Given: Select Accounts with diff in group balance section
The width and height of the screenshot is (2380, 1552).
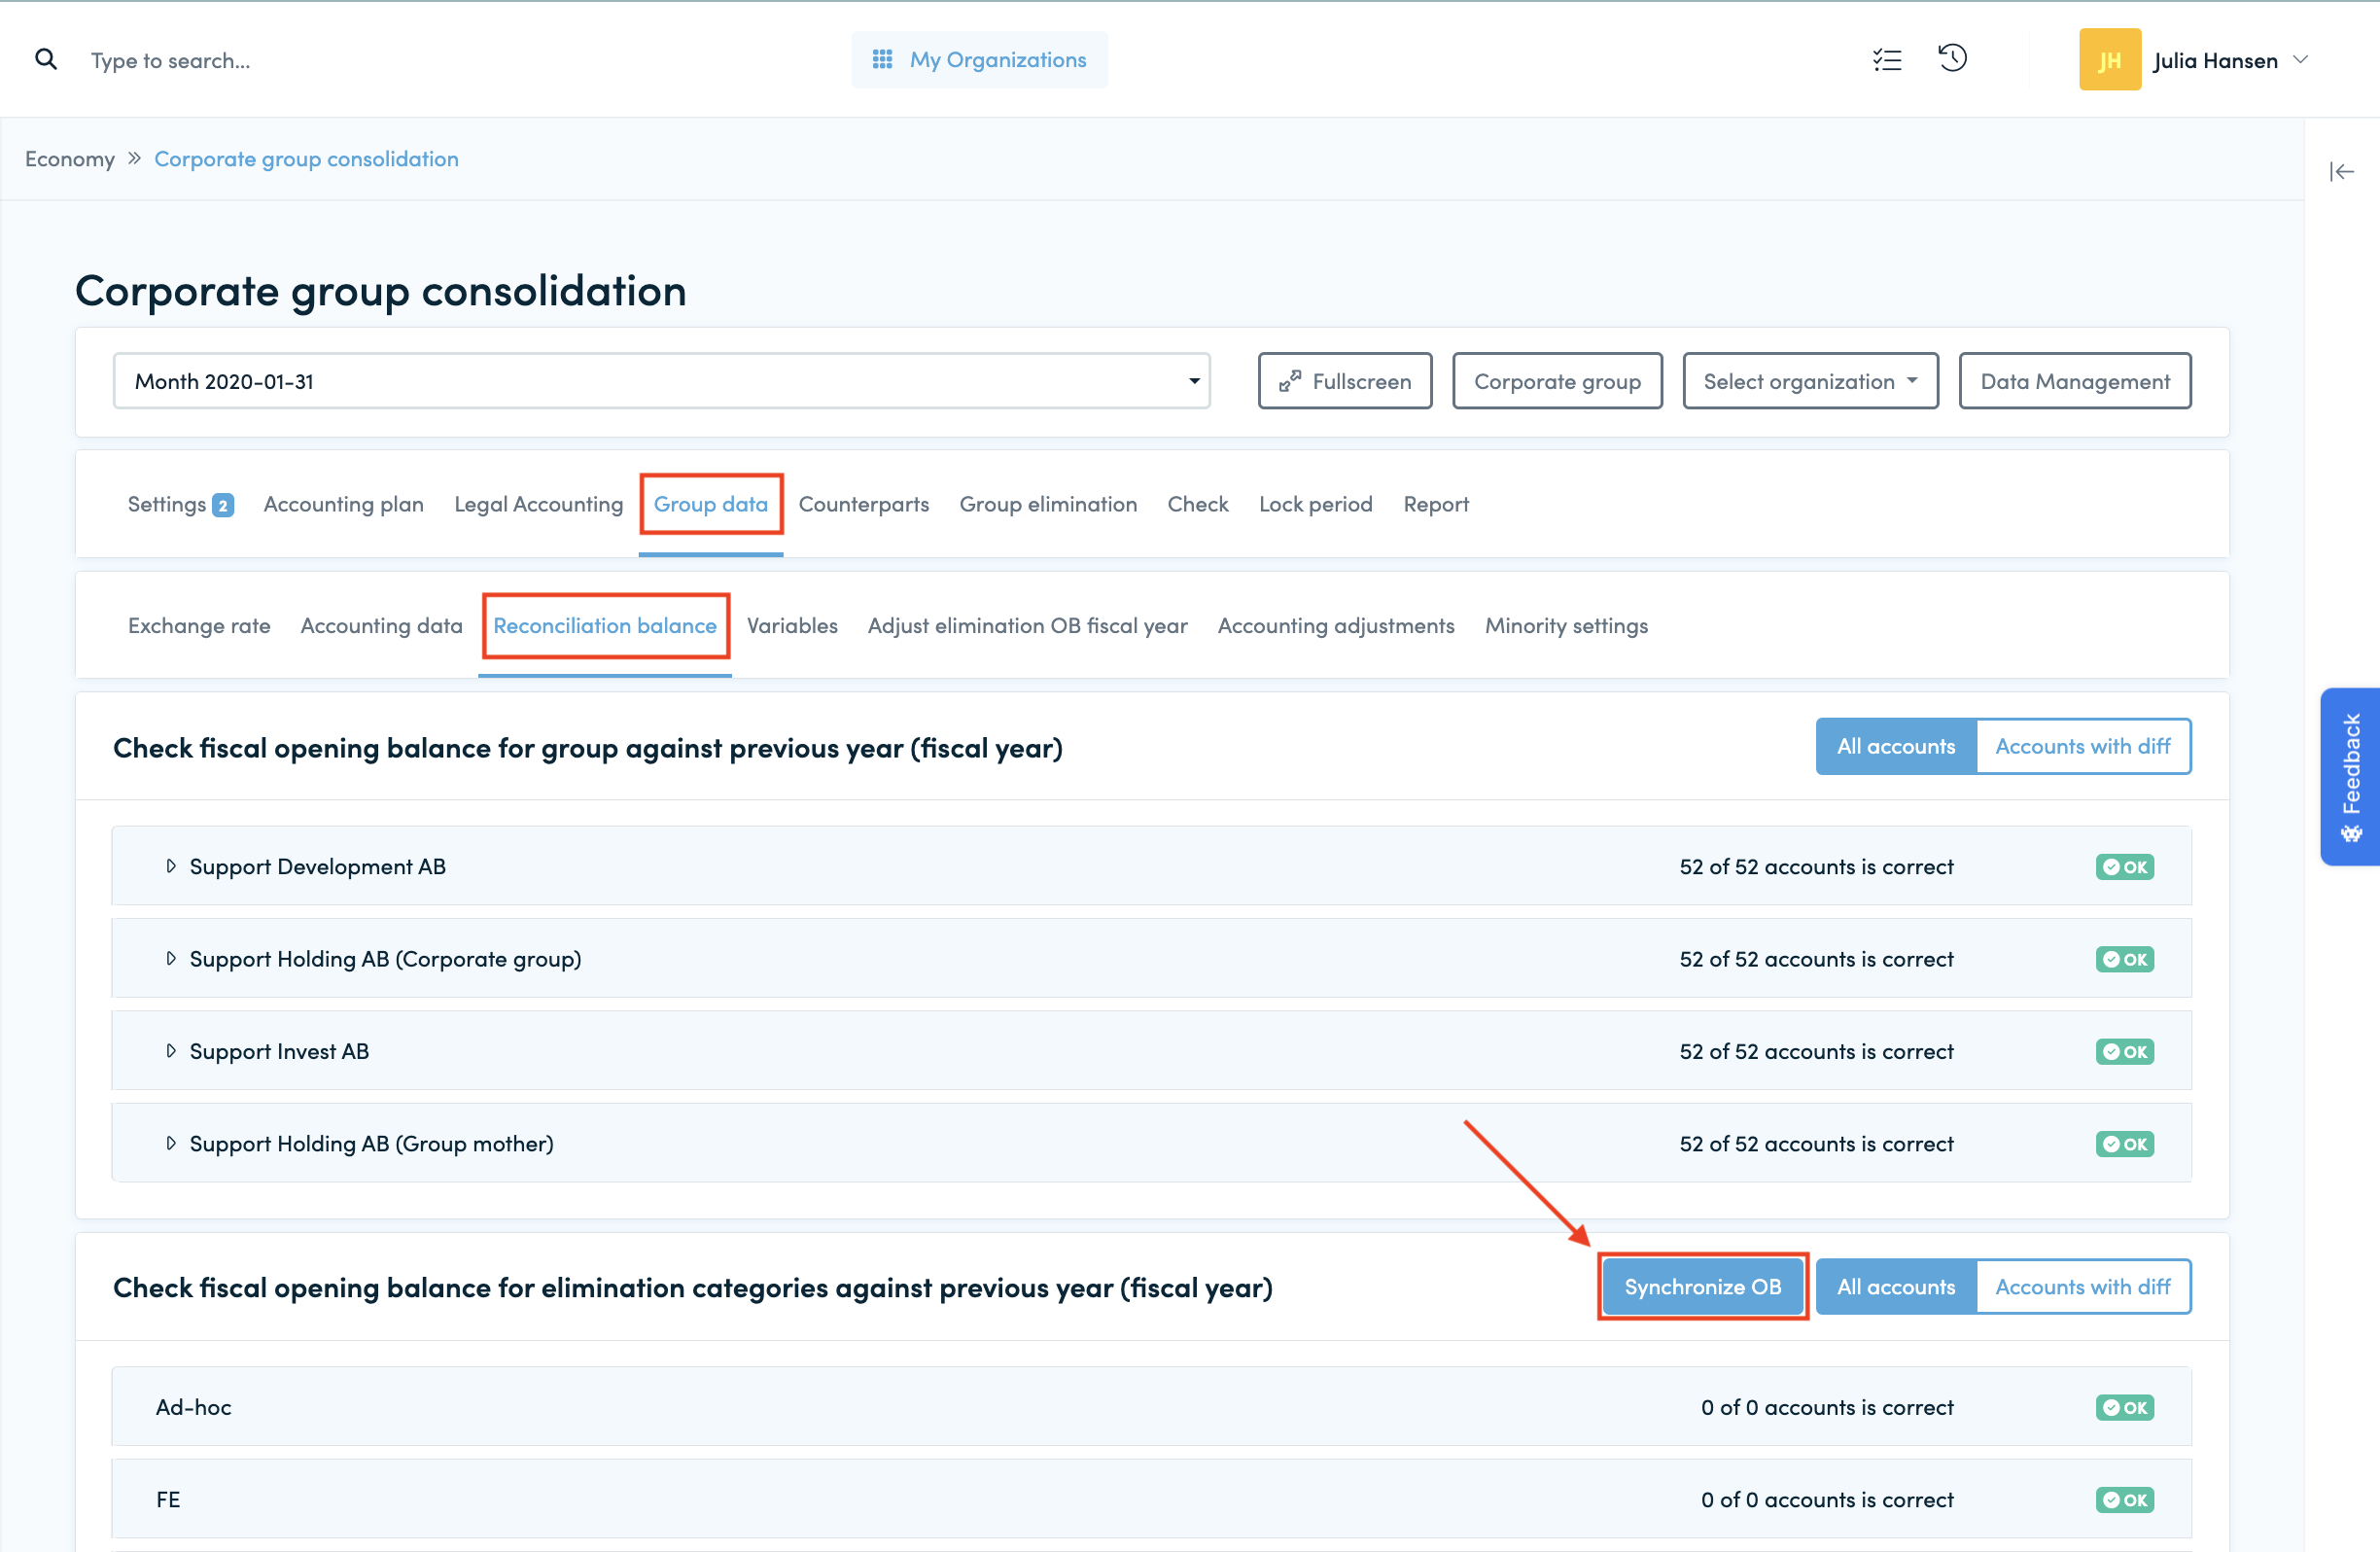Looking at the screenshot, I should [x=2083, y=747].
